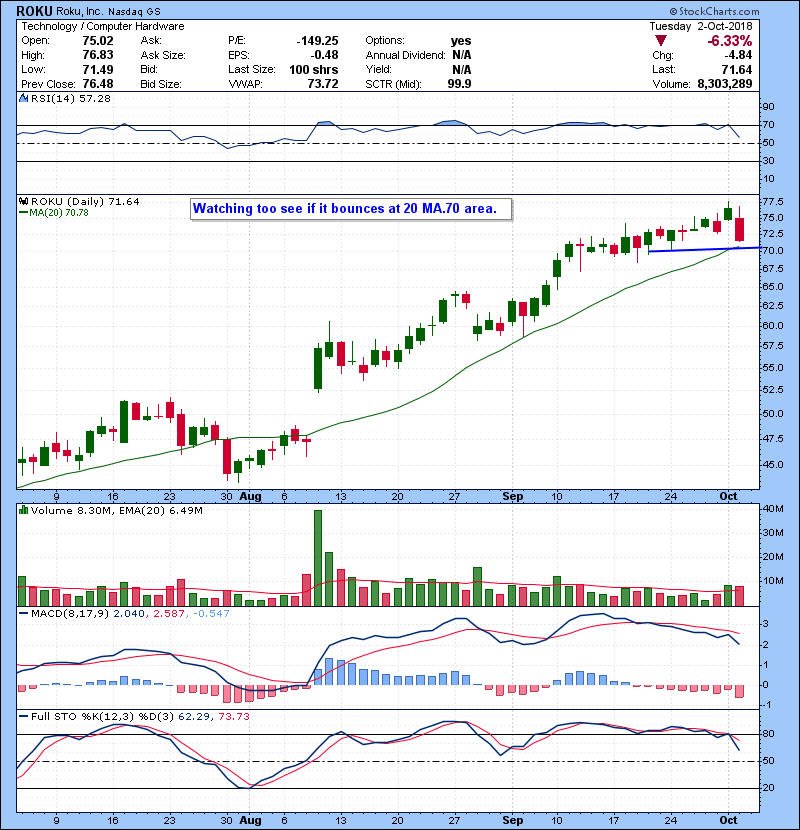Click the 90 label on the RSI axis
800x830 pixels.
[768, 107]
